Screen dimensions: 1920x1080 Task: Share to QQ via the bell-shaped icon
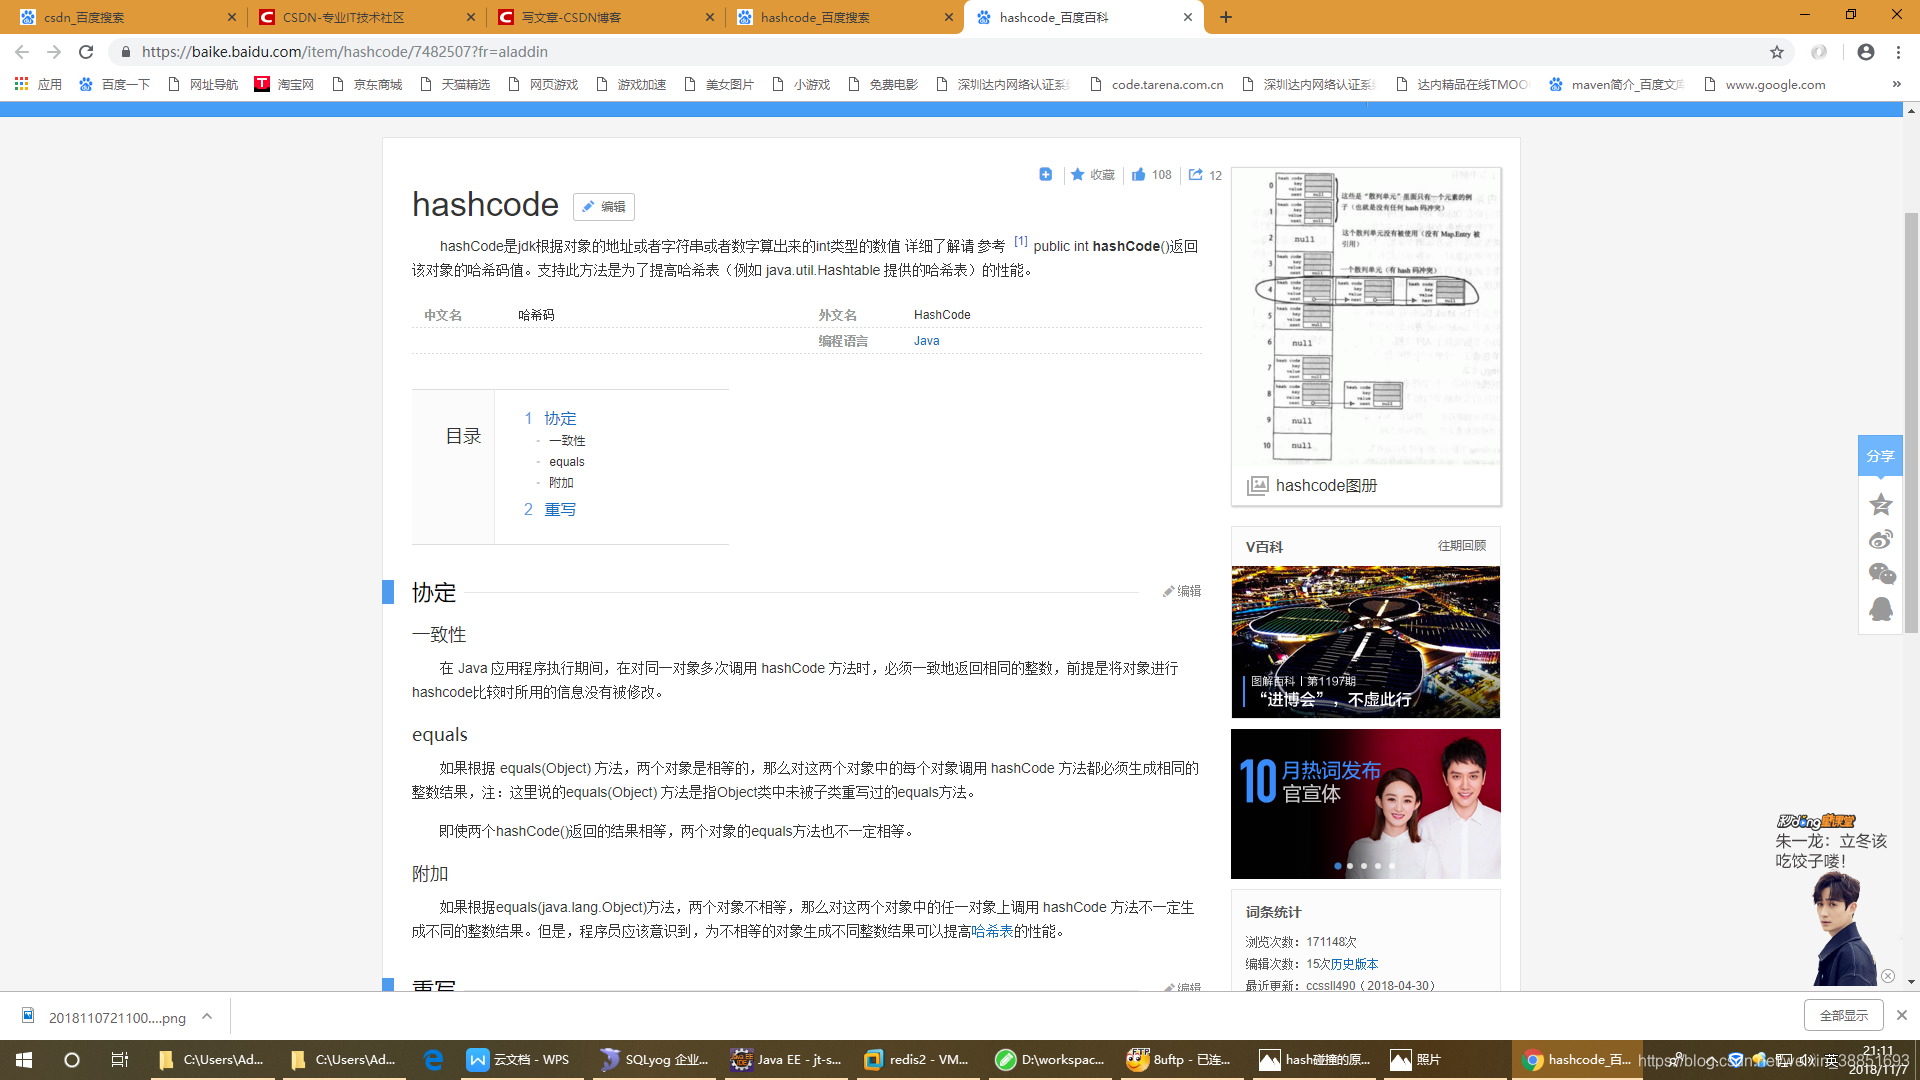pyautogui.click(x=1881, y=609)
